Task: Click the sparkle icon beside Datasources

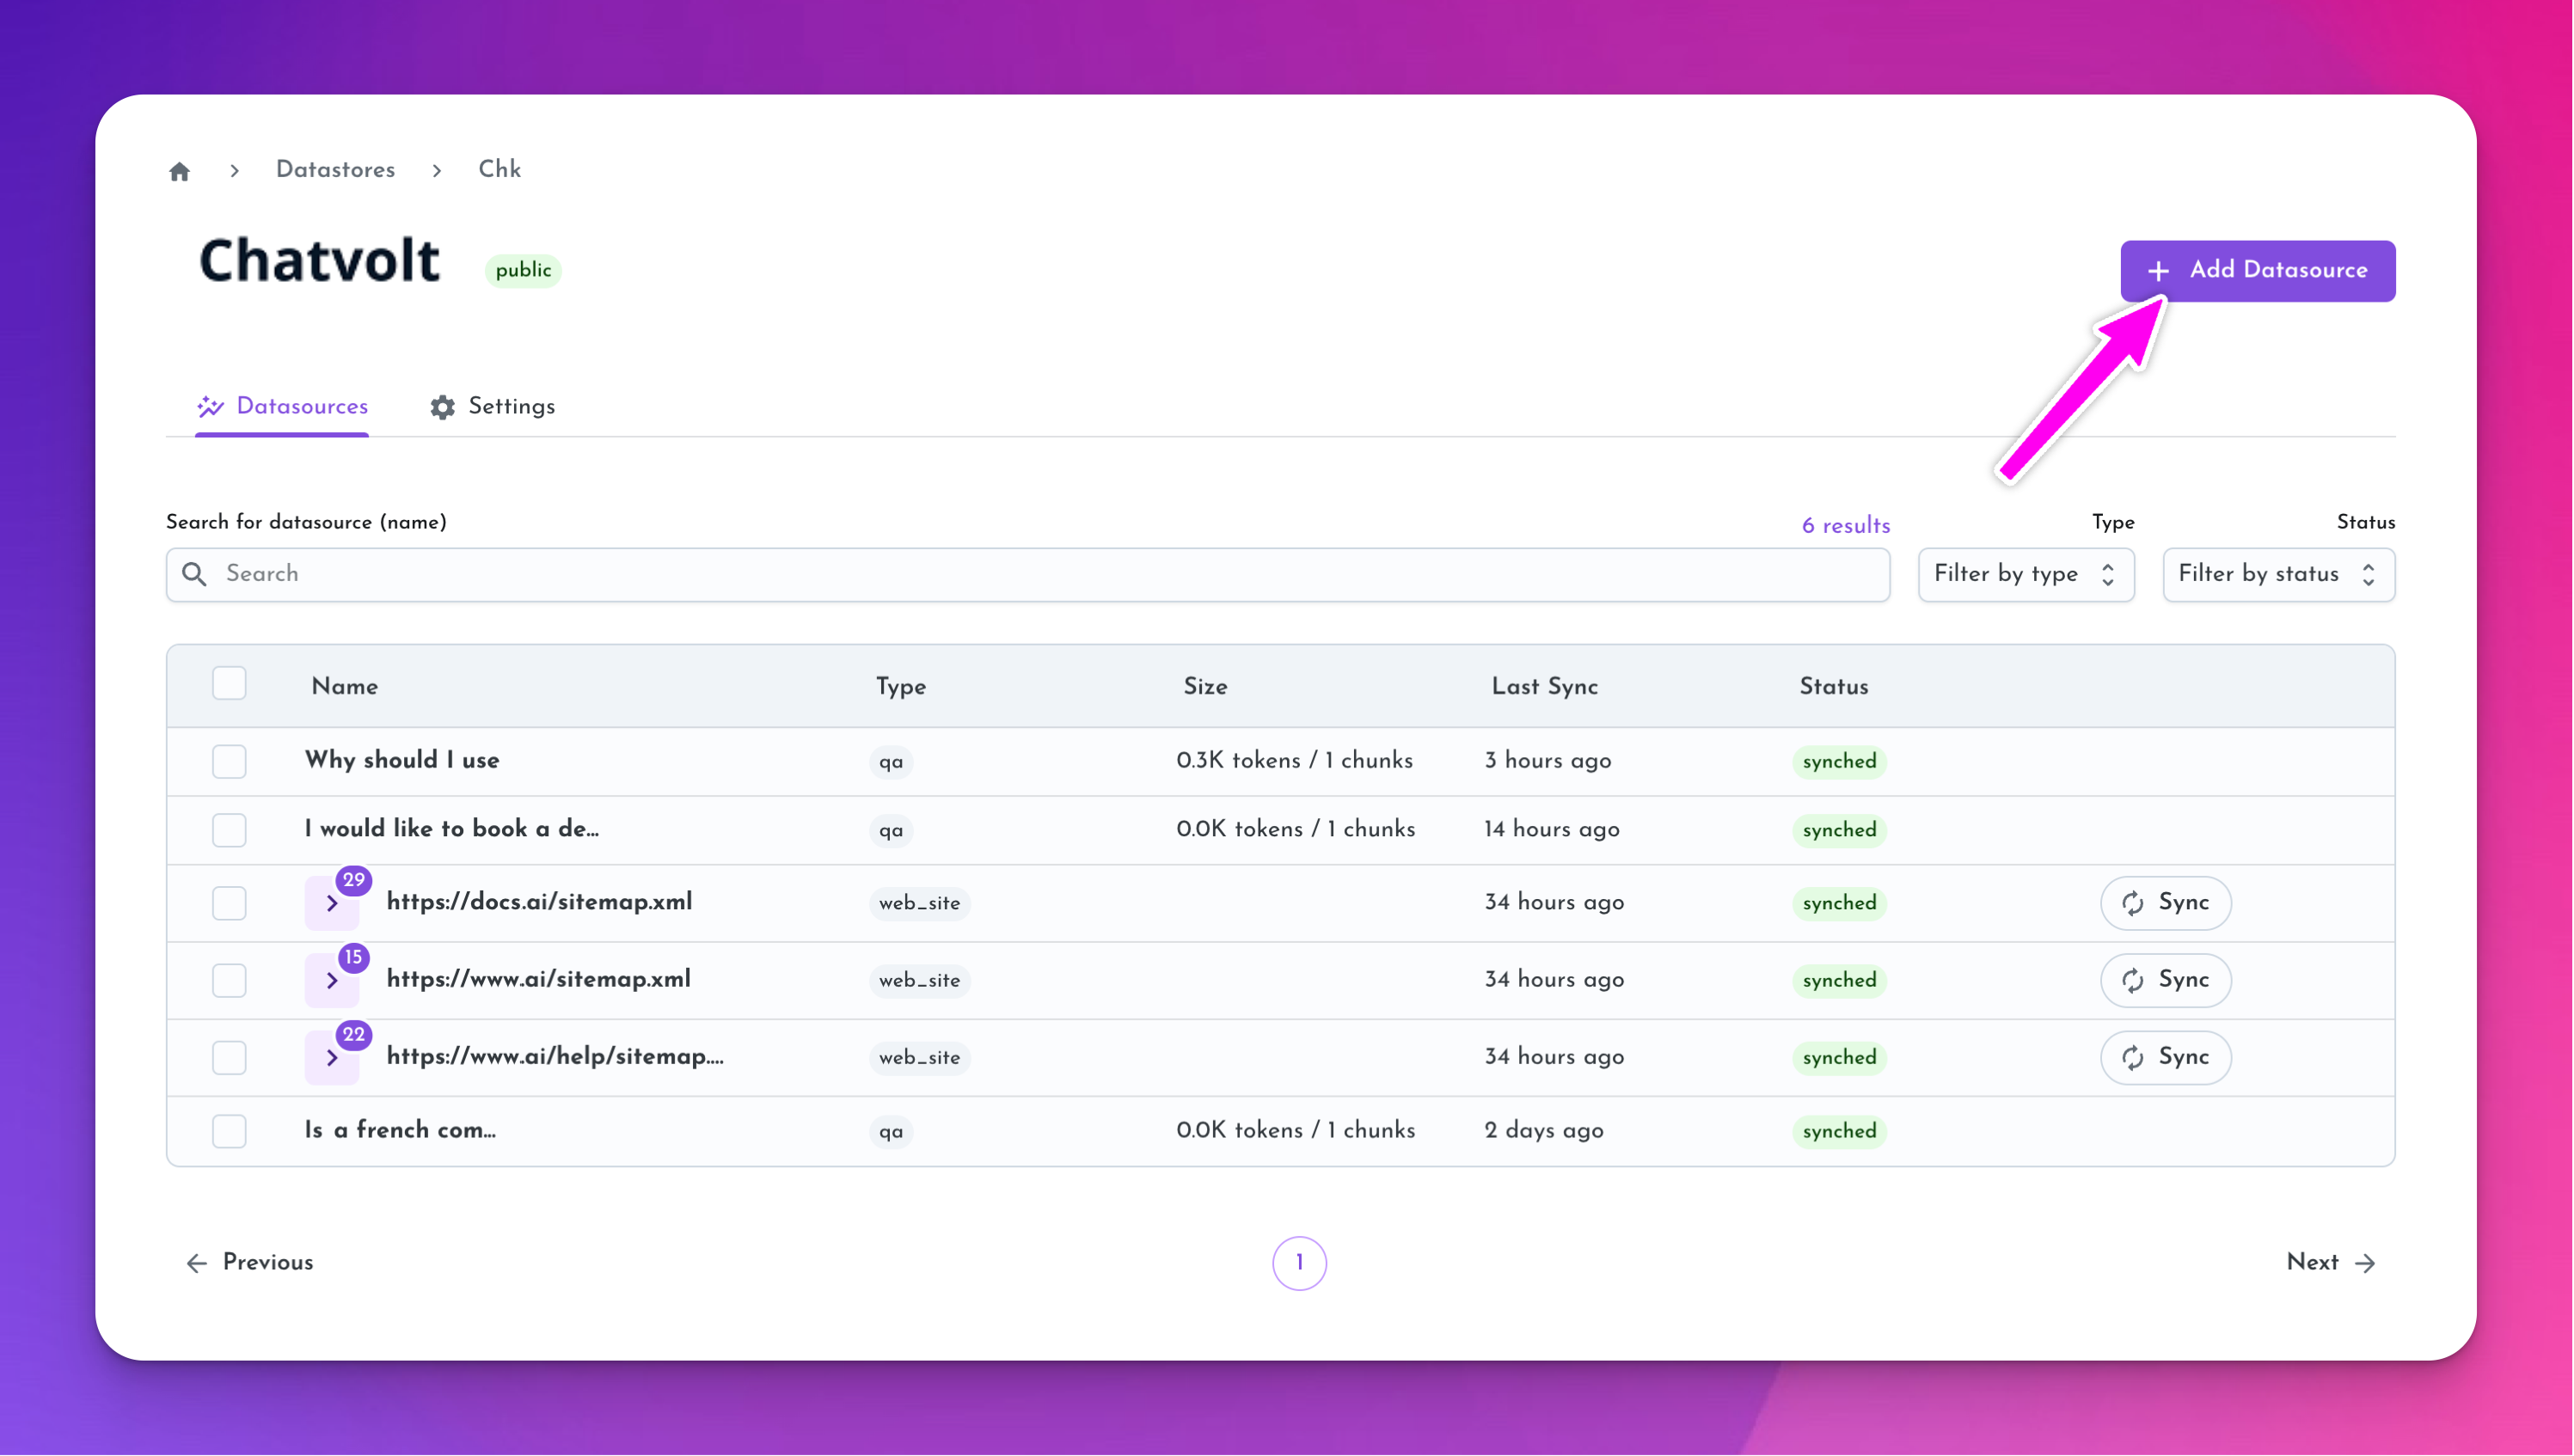Action: tap(210, 406)
